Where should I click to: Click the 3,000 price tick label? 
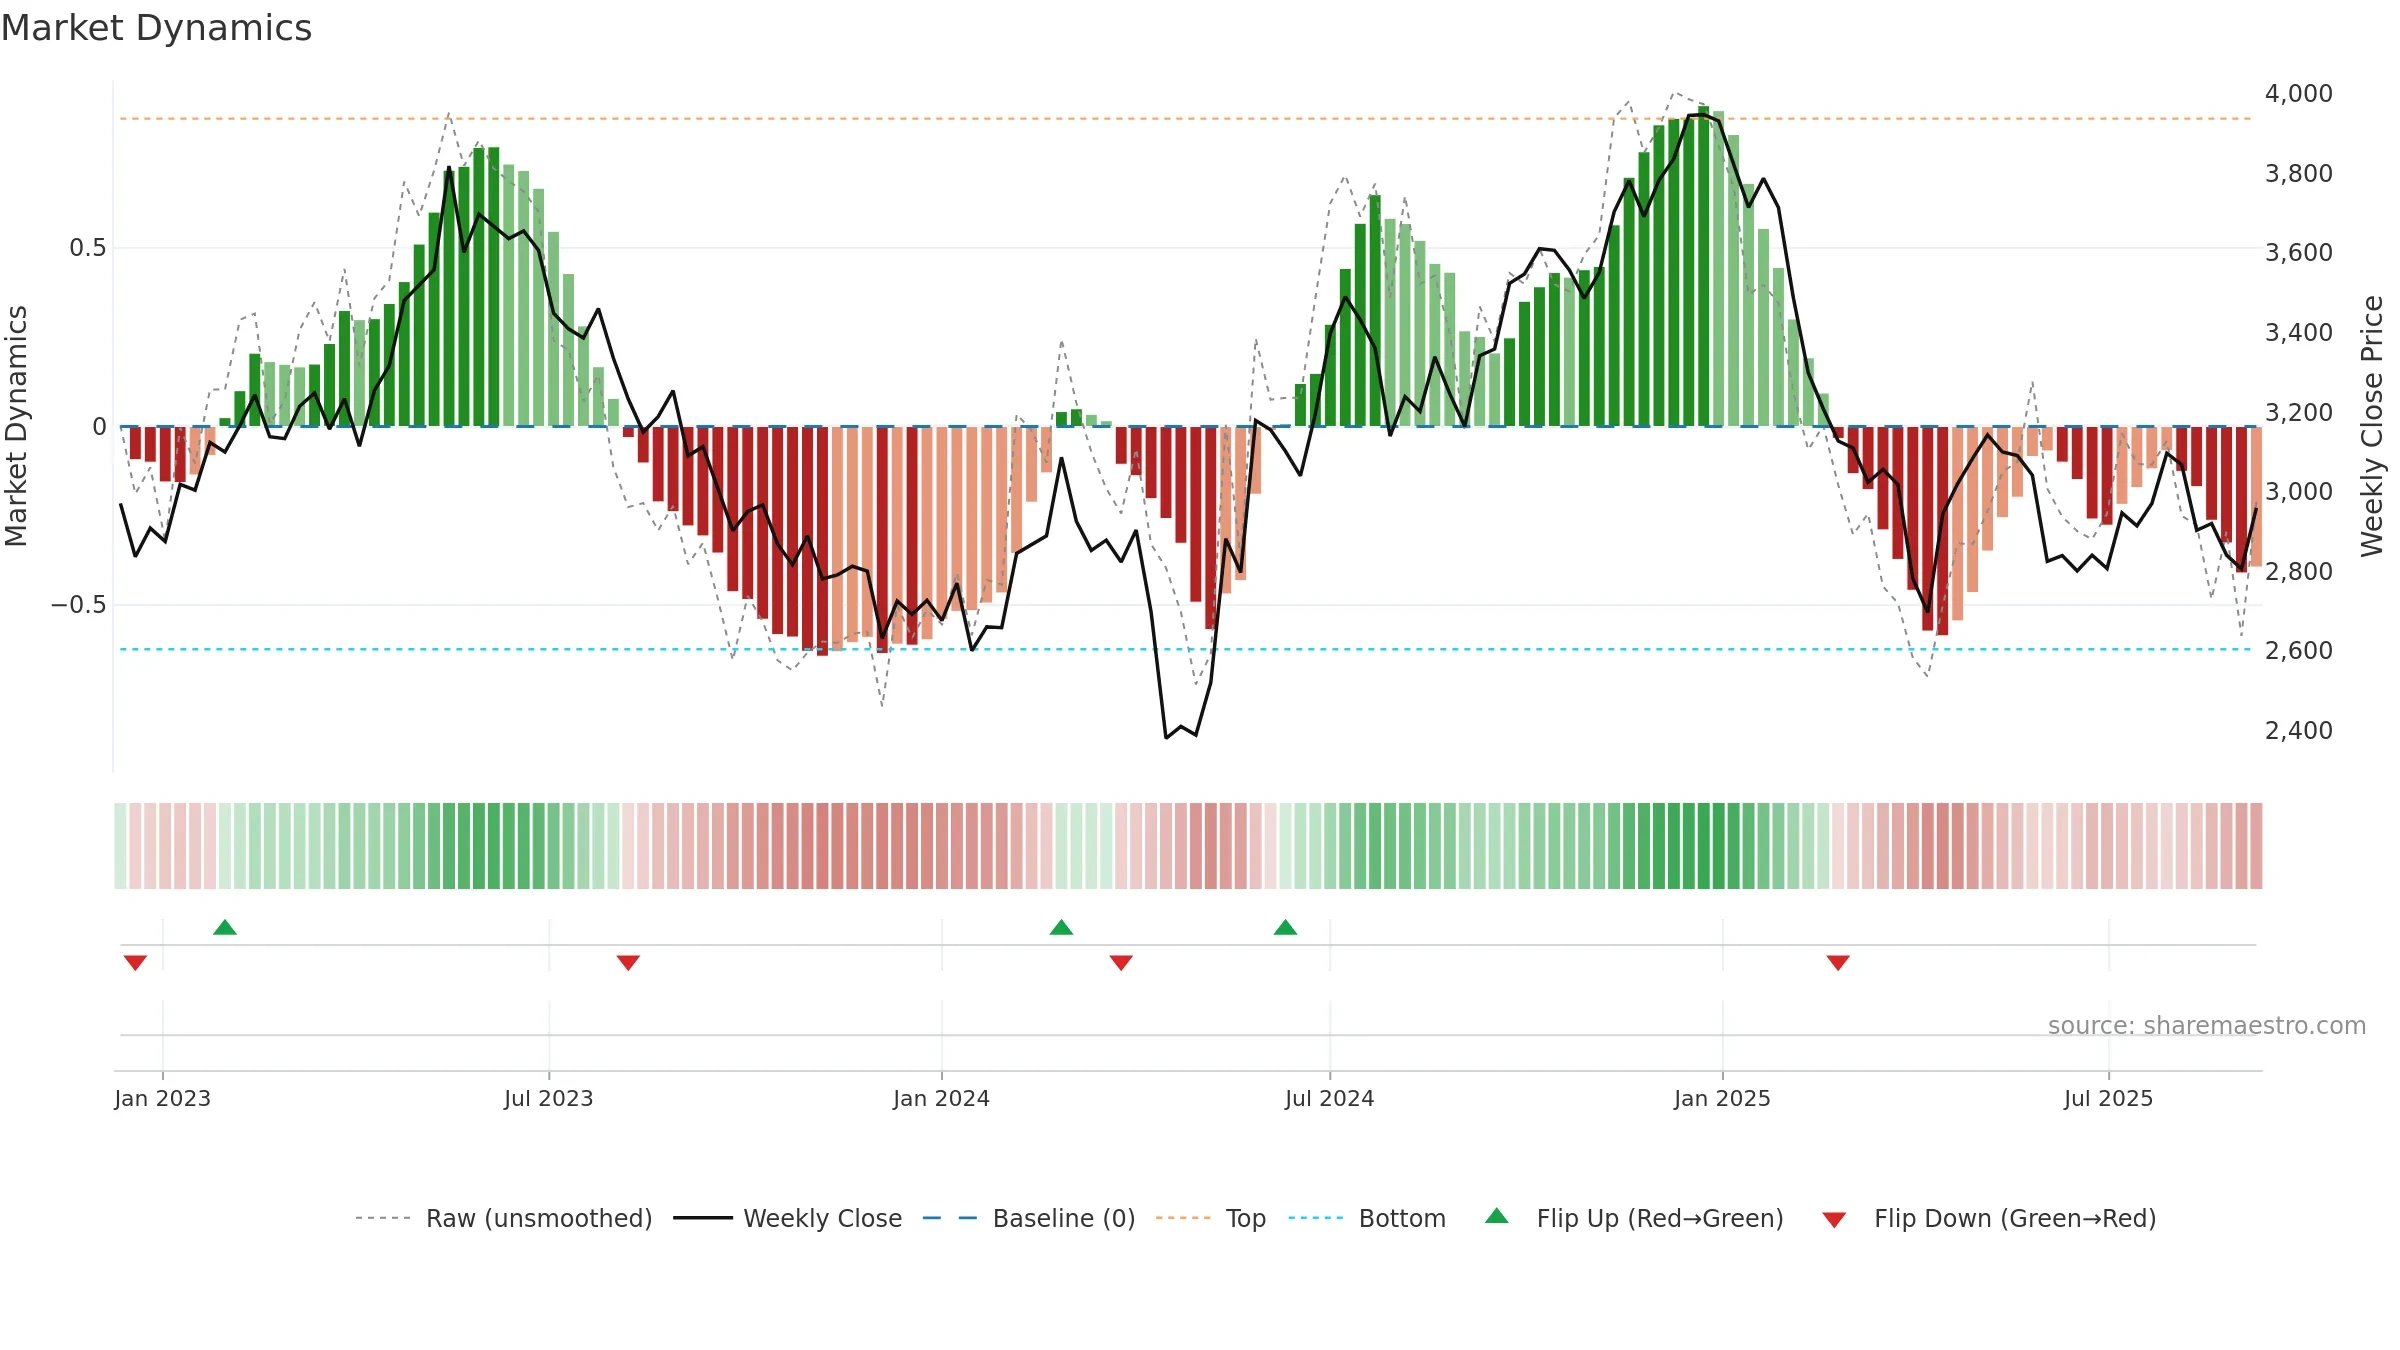click(x=2299, y=491)
